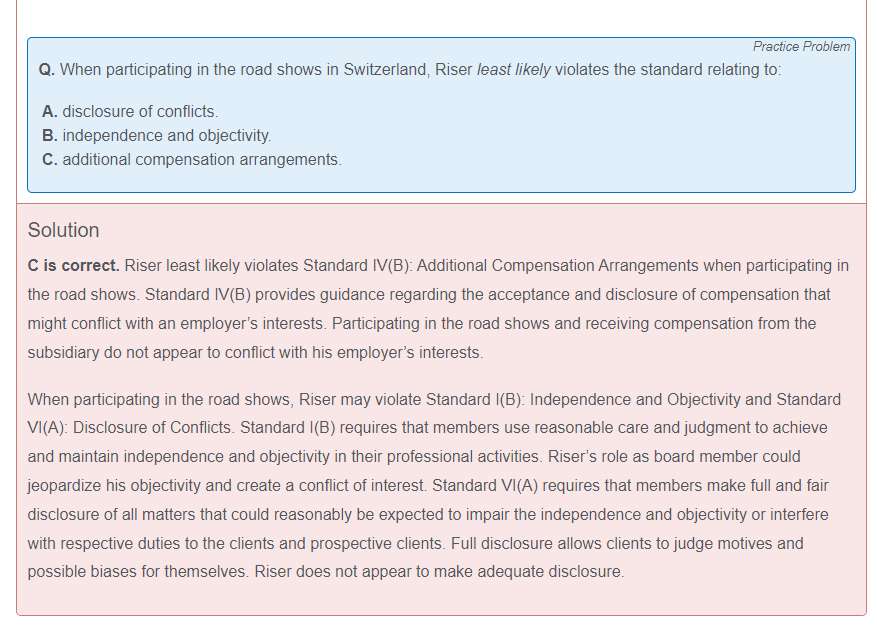Click the bold letter 'C.' option marker

50,159
